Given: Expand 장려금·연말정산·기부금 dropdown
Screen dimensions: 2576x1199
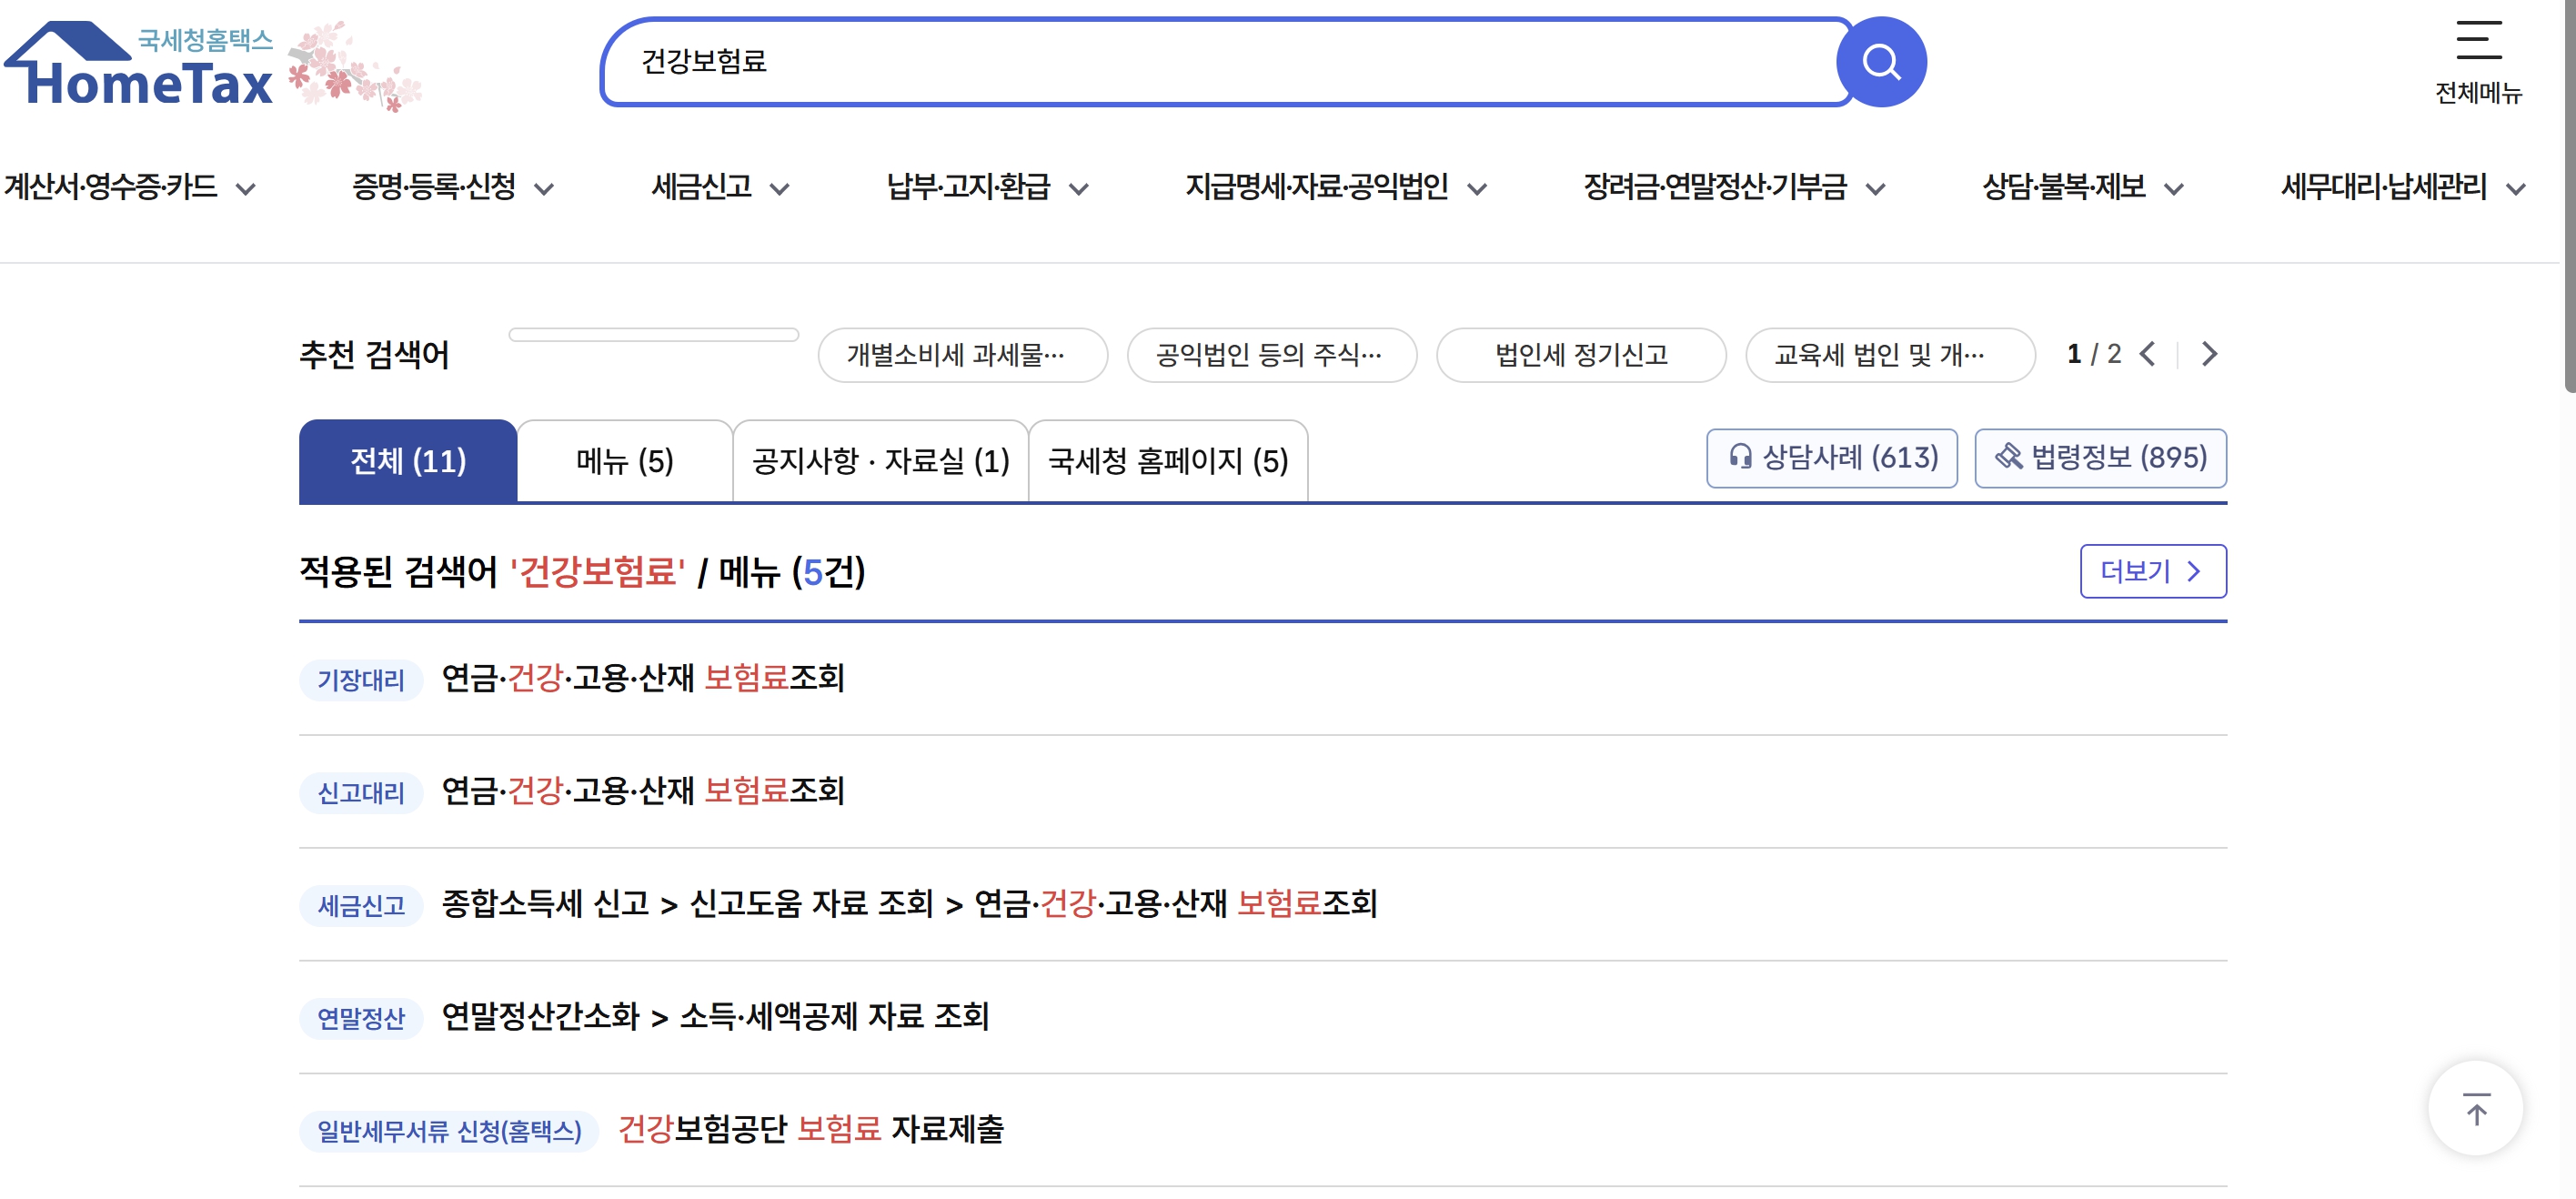Looking at the screenshot, I should pos(1733,187).
